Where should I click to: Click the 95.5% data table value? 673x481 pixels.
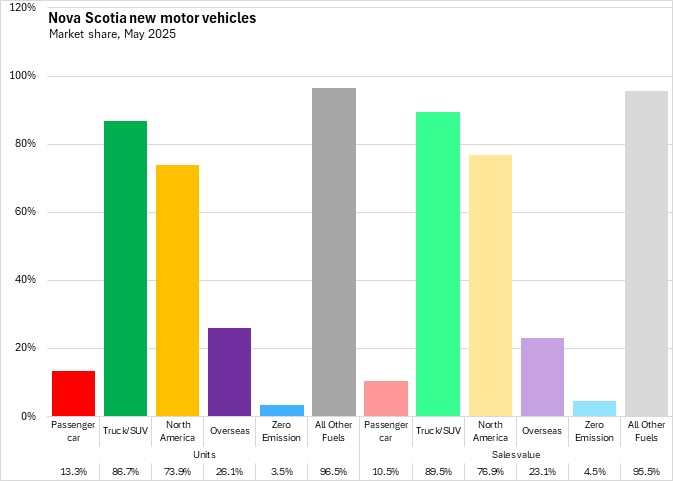pyautogui.click(x=646, y=470)
